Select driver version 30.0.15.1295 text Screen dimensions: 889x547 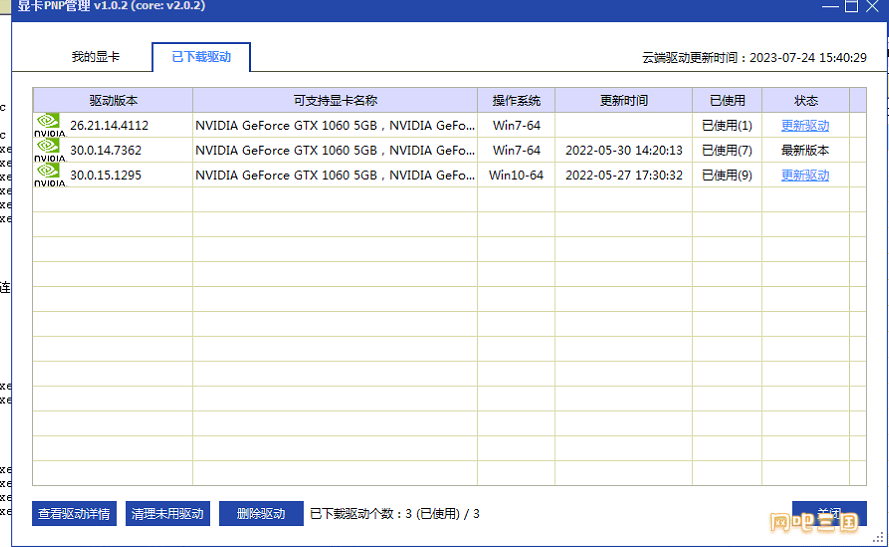[106, 175]
